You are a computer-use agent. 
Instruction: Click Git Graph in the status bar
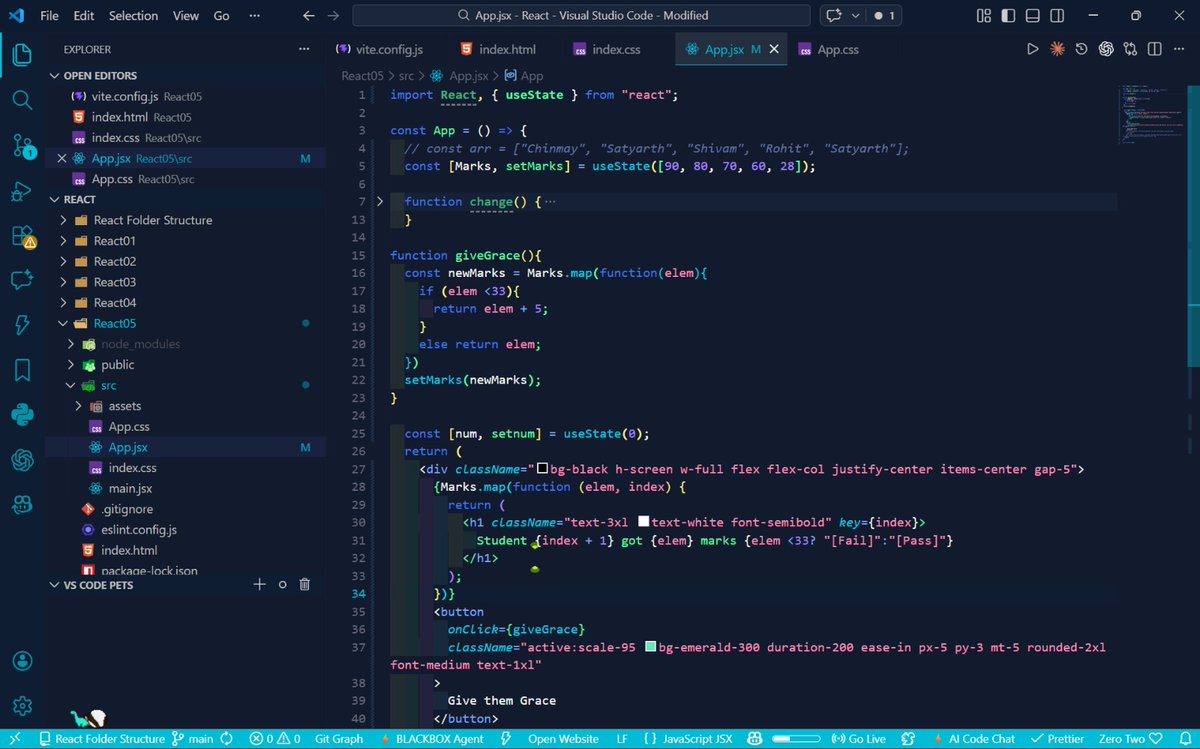point(339,739)
